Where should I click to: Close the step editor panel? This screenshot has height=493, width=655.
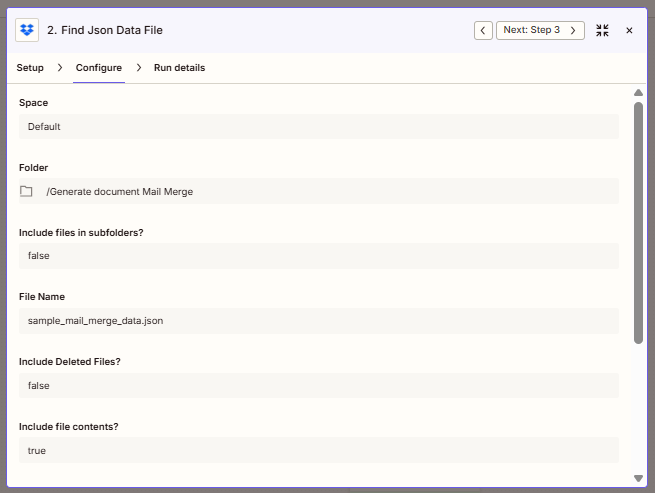click(629, 30)
